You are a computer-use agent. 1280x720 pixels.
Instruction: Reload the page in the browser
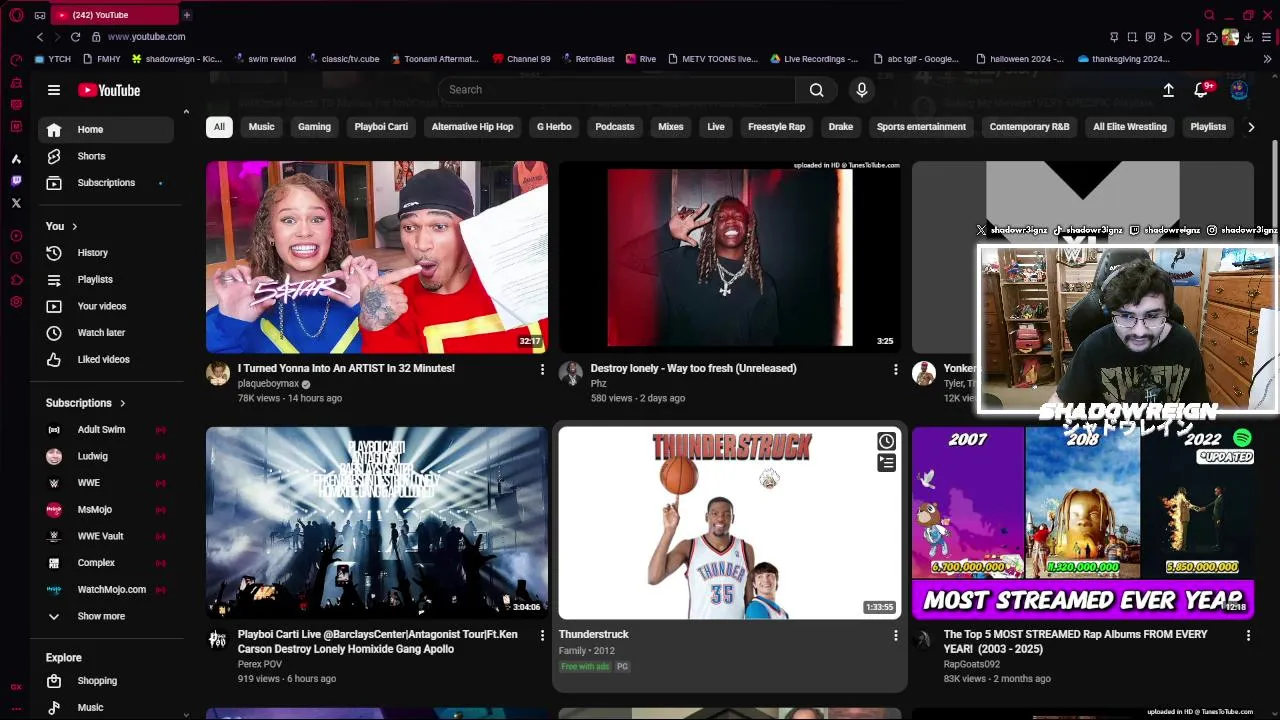point(75,37)
